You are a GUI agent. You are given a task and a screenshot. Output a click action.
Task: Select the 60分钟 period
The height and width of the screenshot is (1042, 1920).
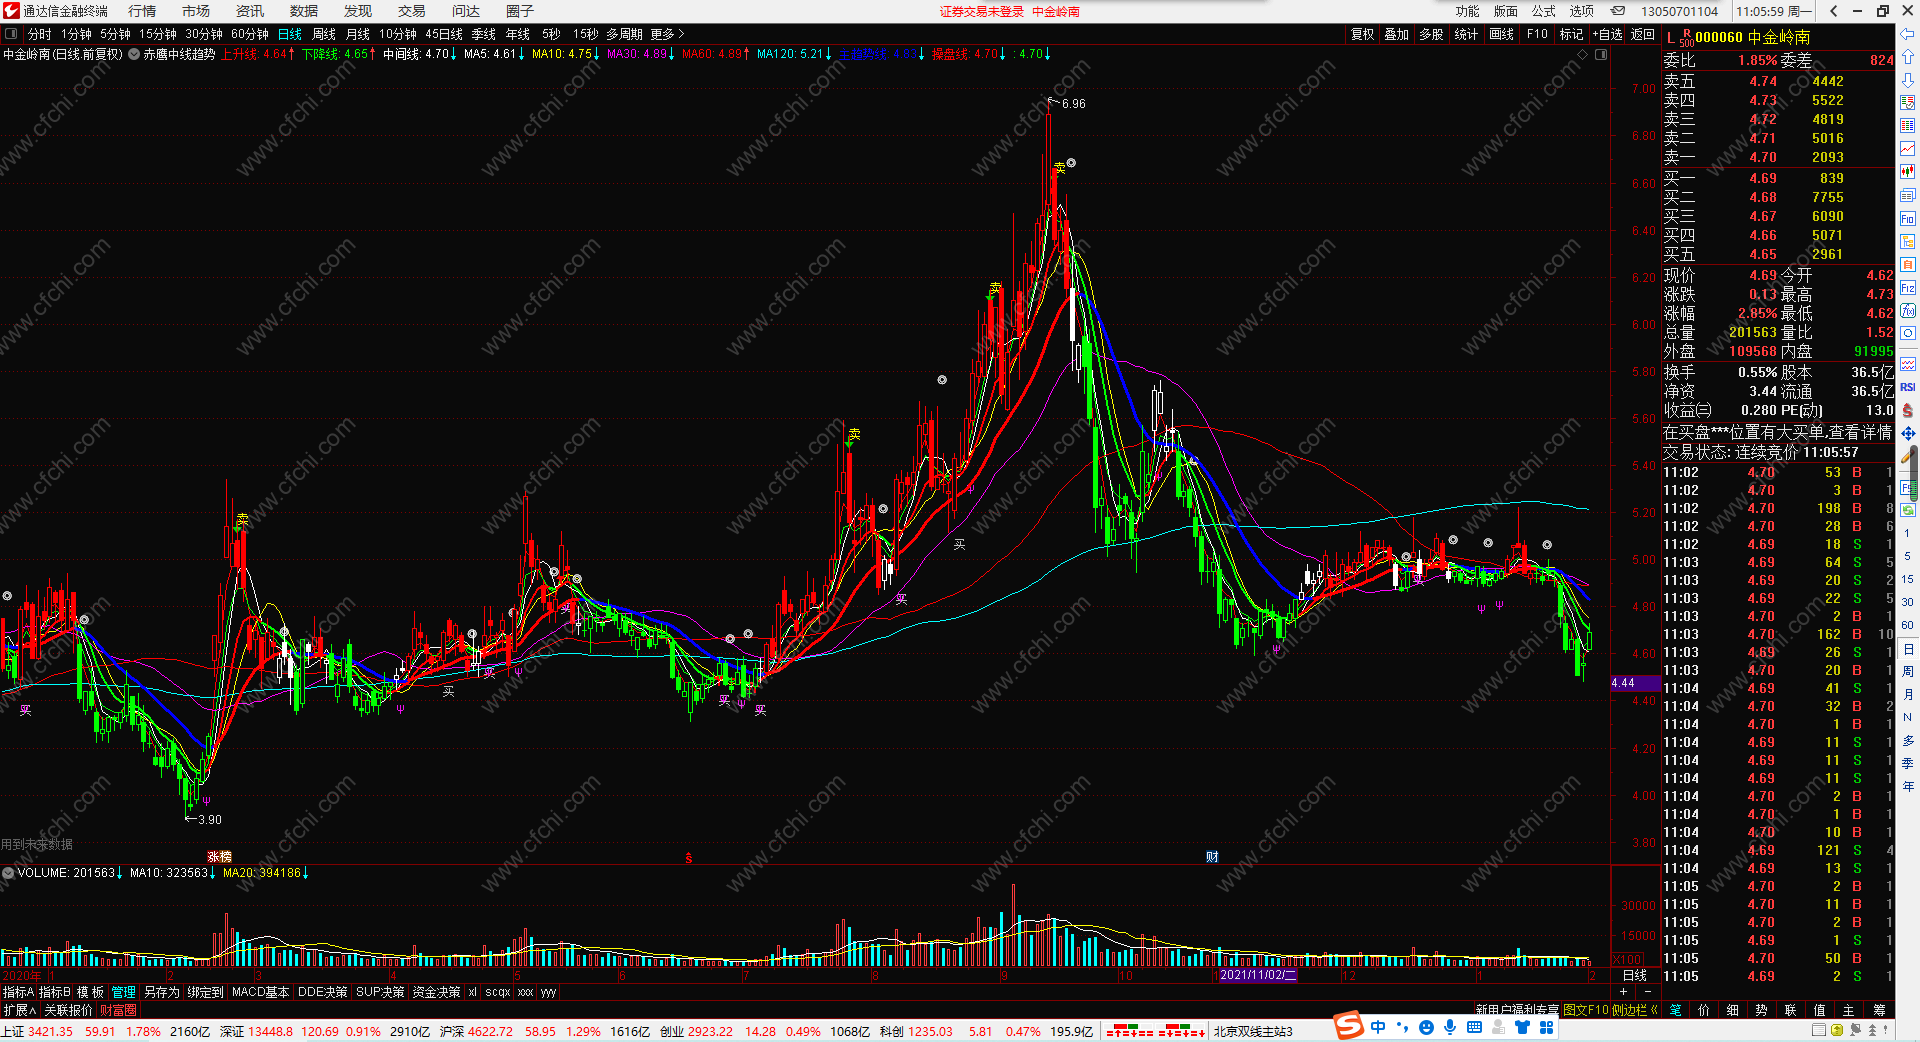pyautogui.click(x=250, y=34)
